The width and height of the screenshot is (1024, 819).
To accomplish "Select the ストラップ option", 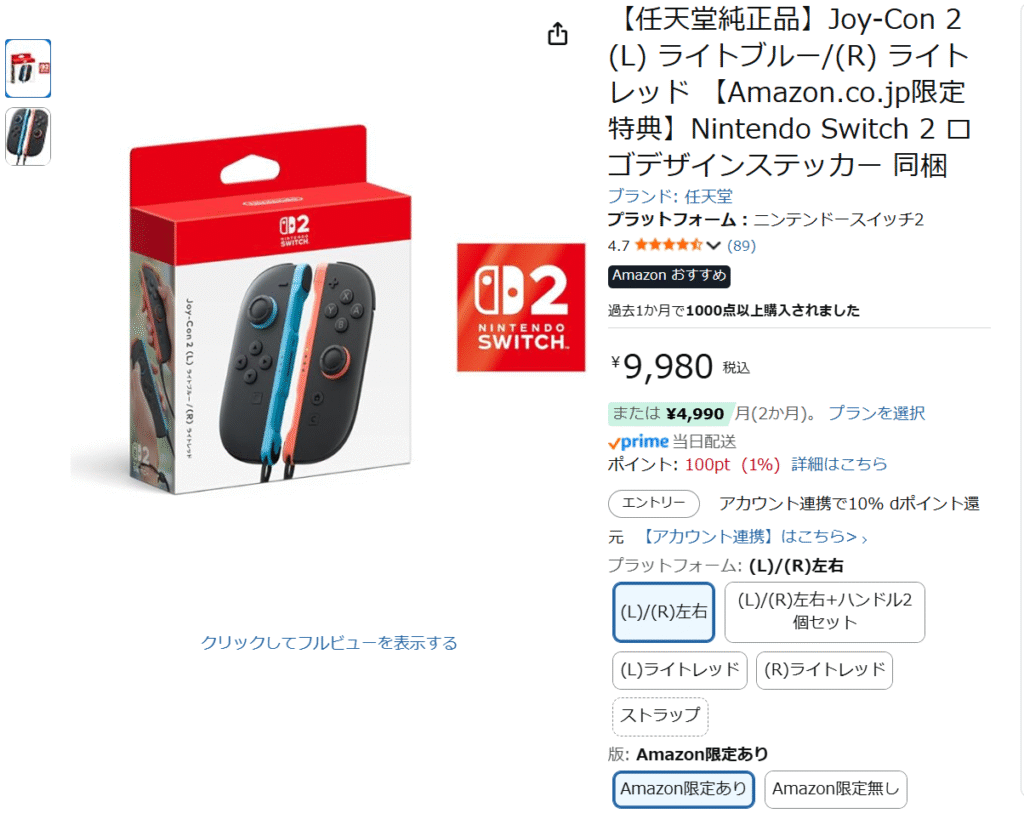I will [660, 716].
